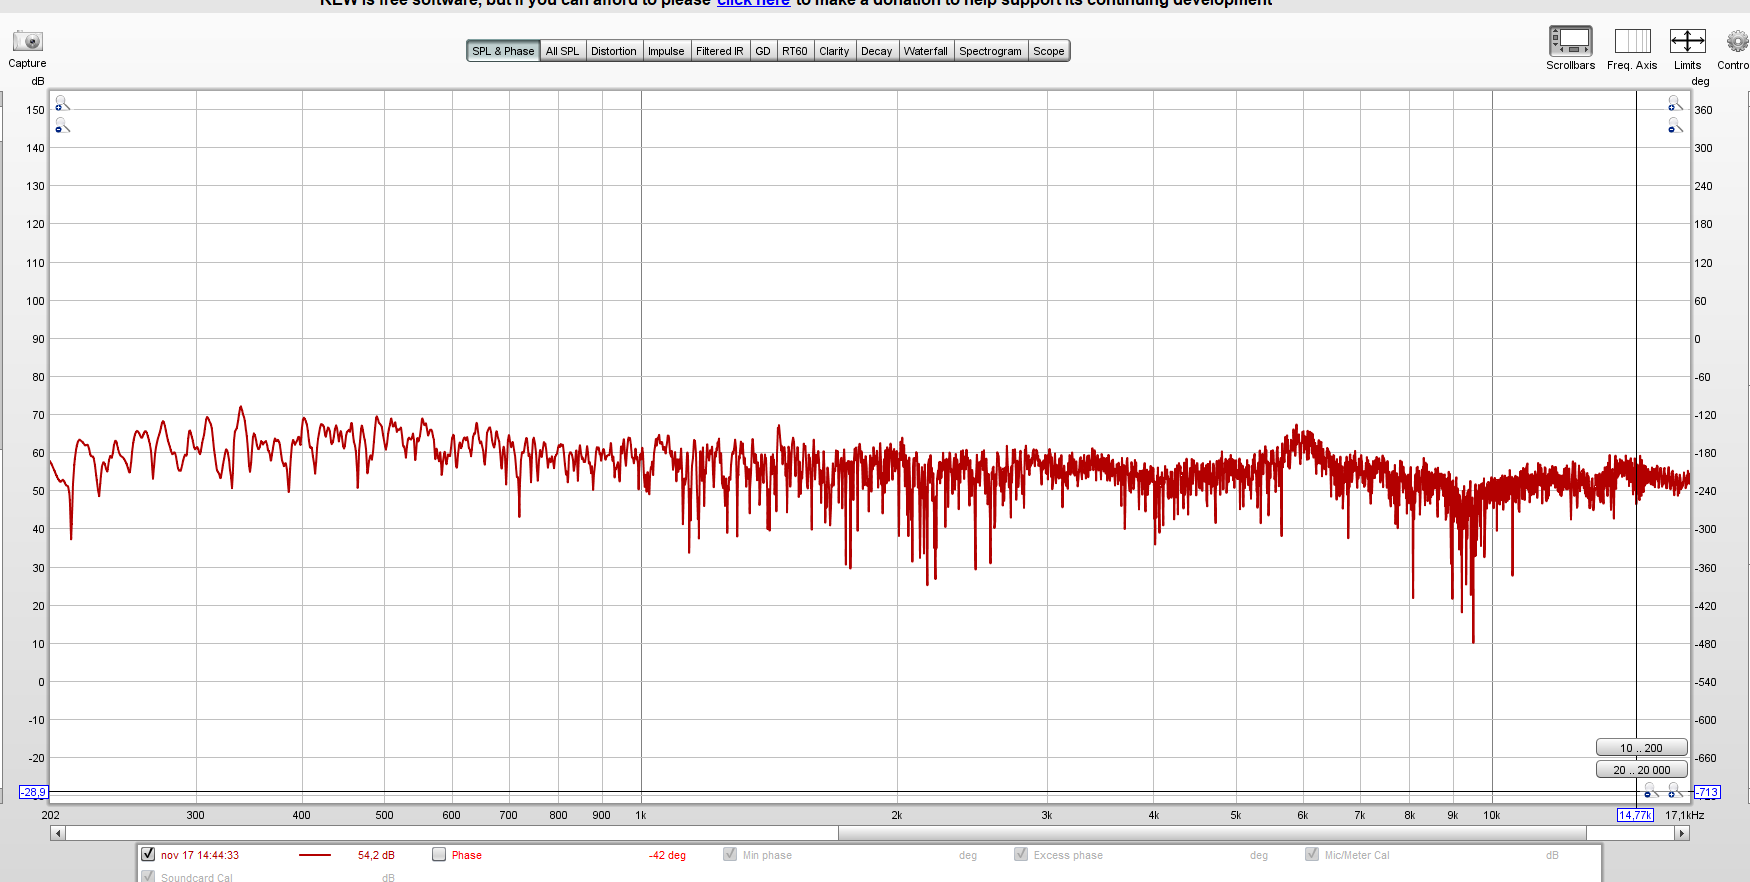
Task: Follow the donation 'click here' link
Action: tap(753, 3)
